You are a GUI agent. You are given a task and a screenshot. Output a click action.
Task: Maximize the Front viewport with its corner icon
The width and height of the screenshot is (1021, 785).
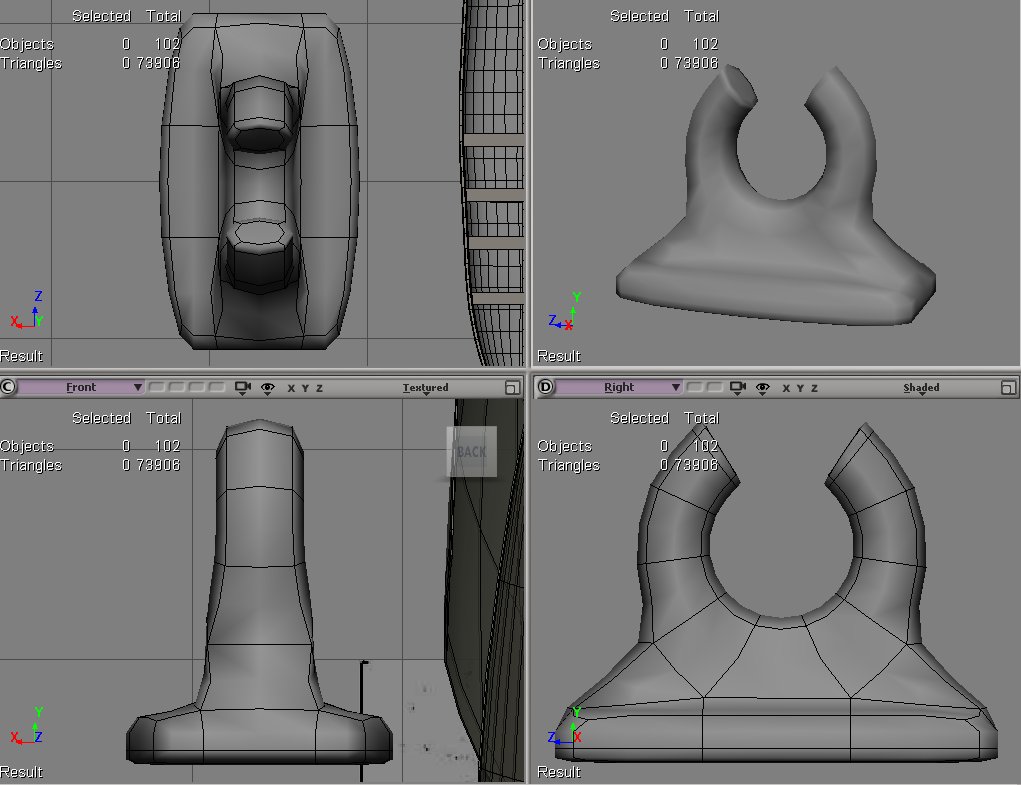[512, 387]
